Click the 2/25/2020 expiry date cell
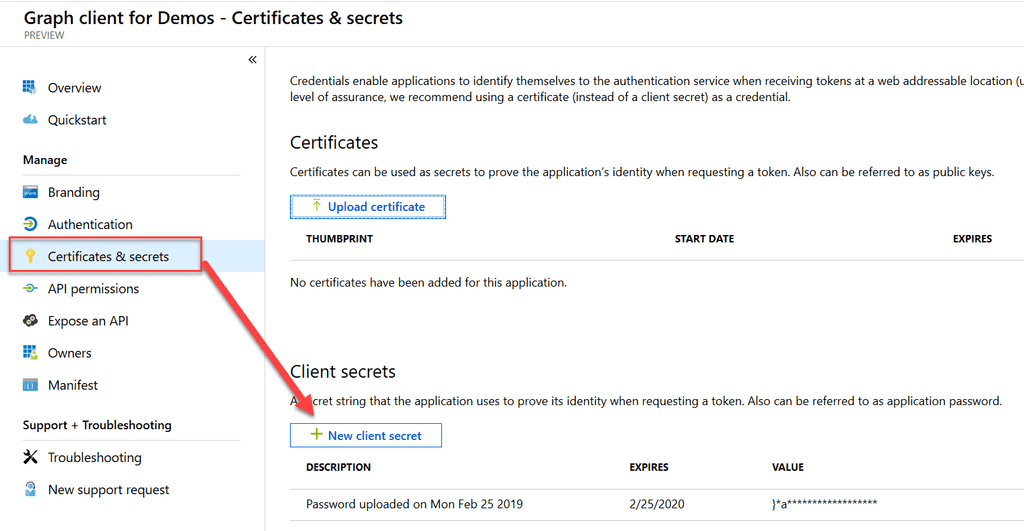 pos(657,504)
